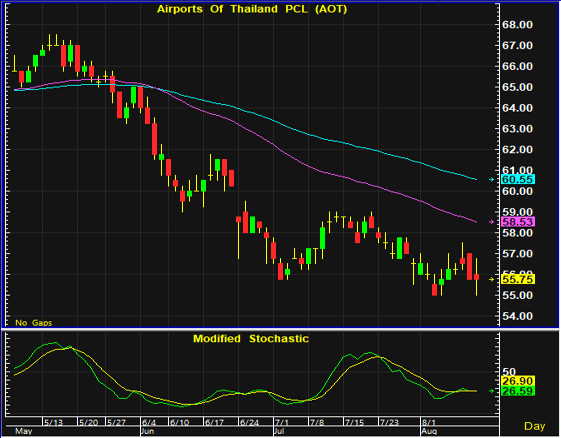Click the 50 level on stochastic axis
This screenshot has width=561, height=438.
509,372
